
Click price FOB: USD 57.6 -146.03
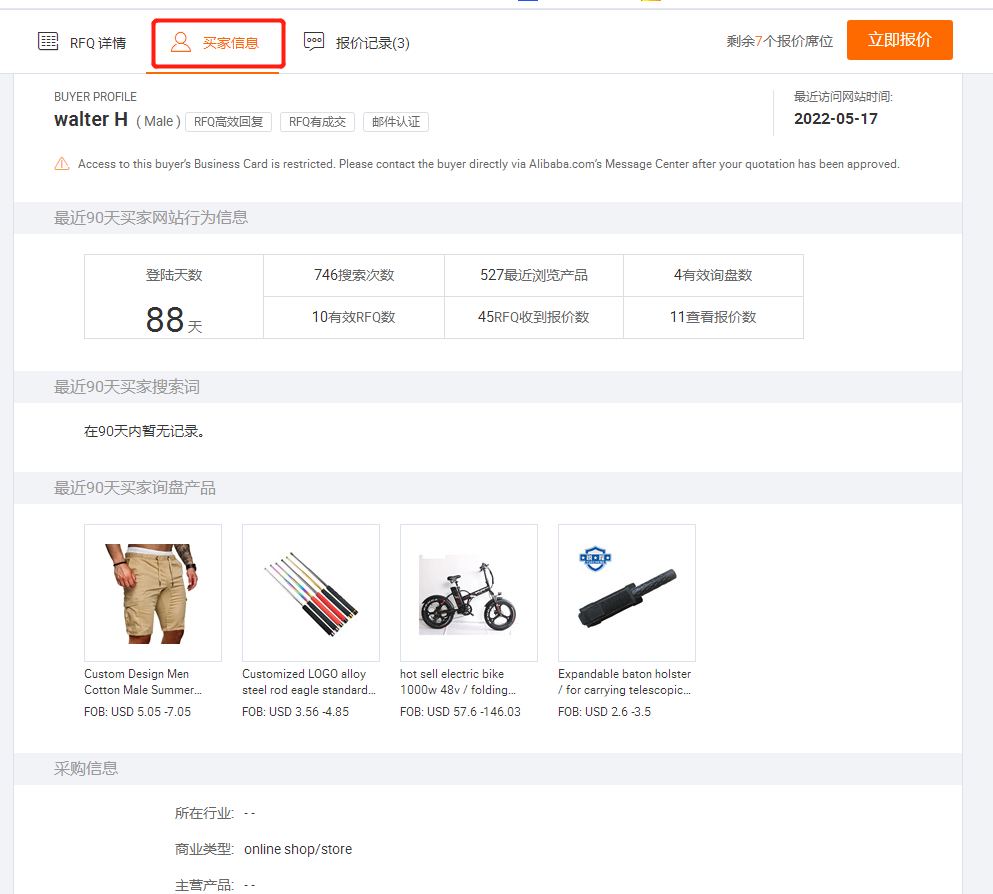pyautogui.click(x=460, y=712)
